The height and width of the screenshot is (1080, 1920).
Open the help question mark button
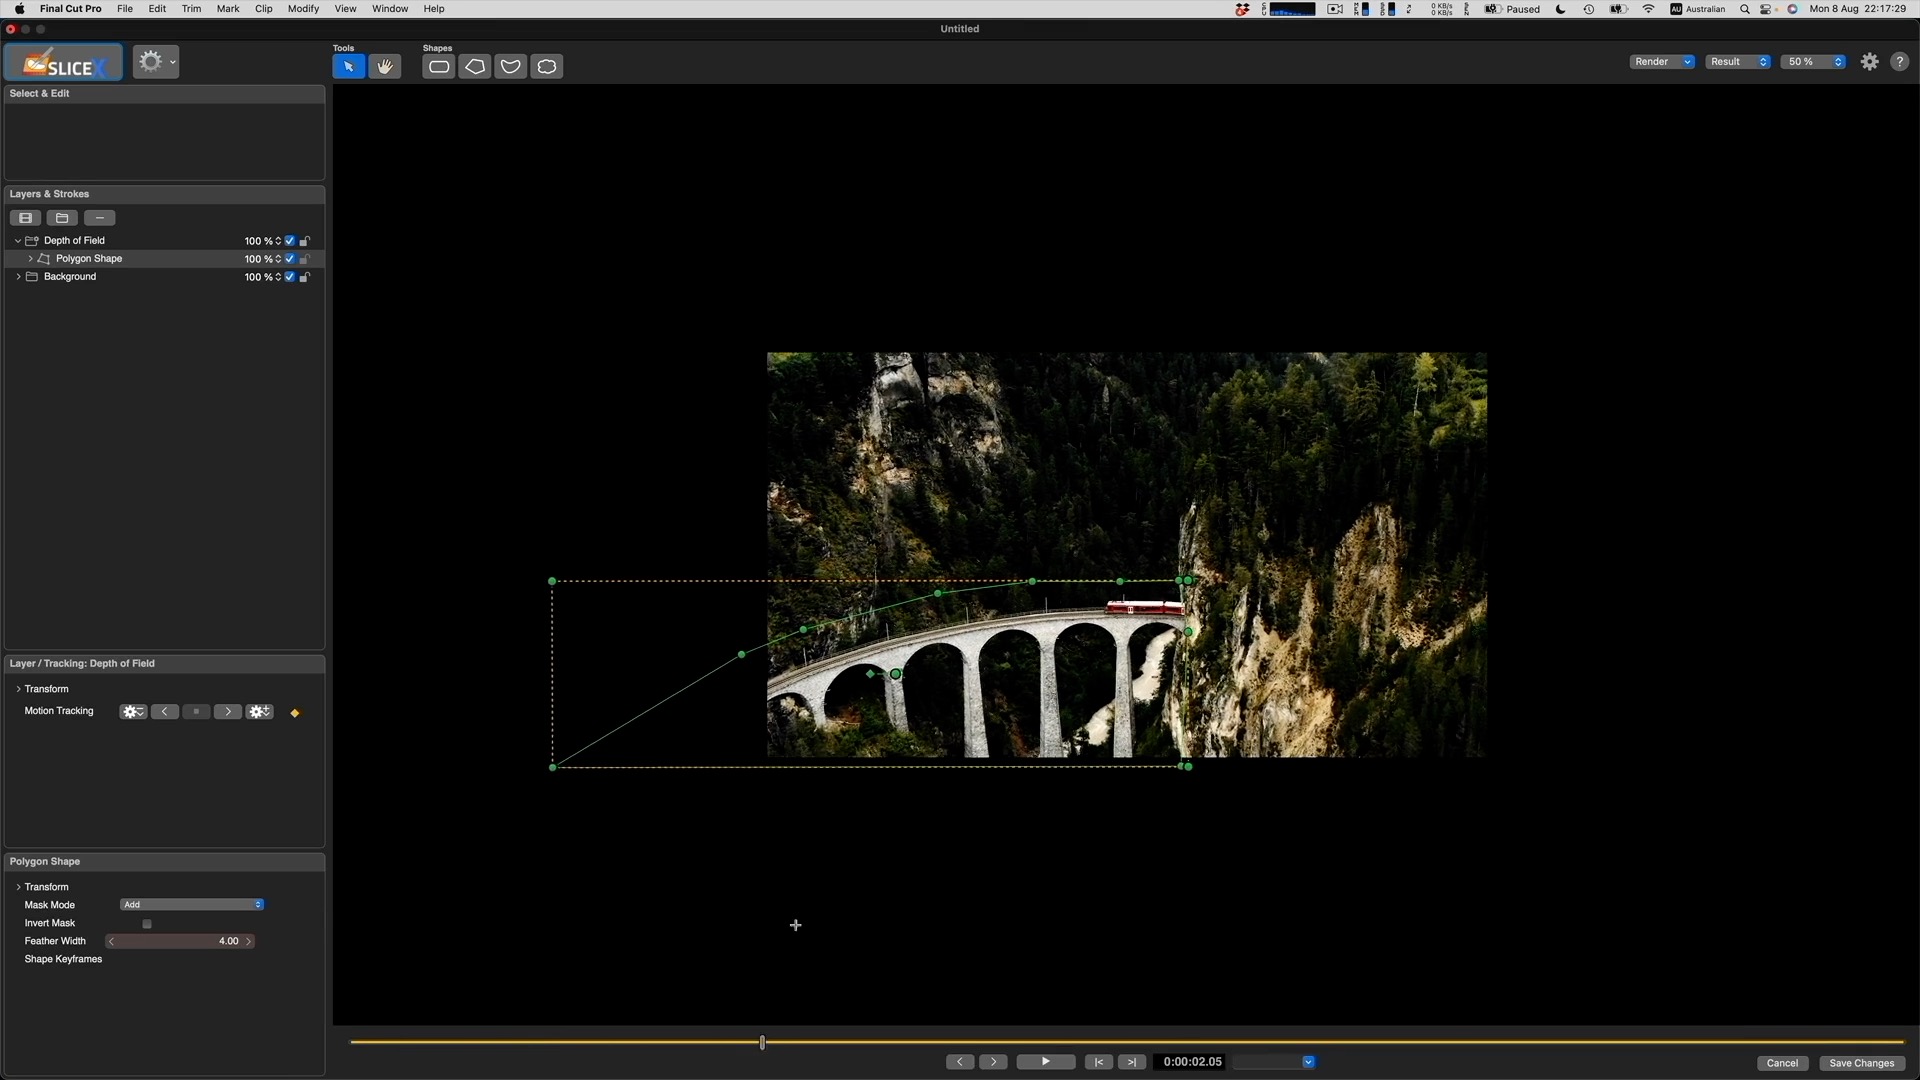coord(1899,62)
